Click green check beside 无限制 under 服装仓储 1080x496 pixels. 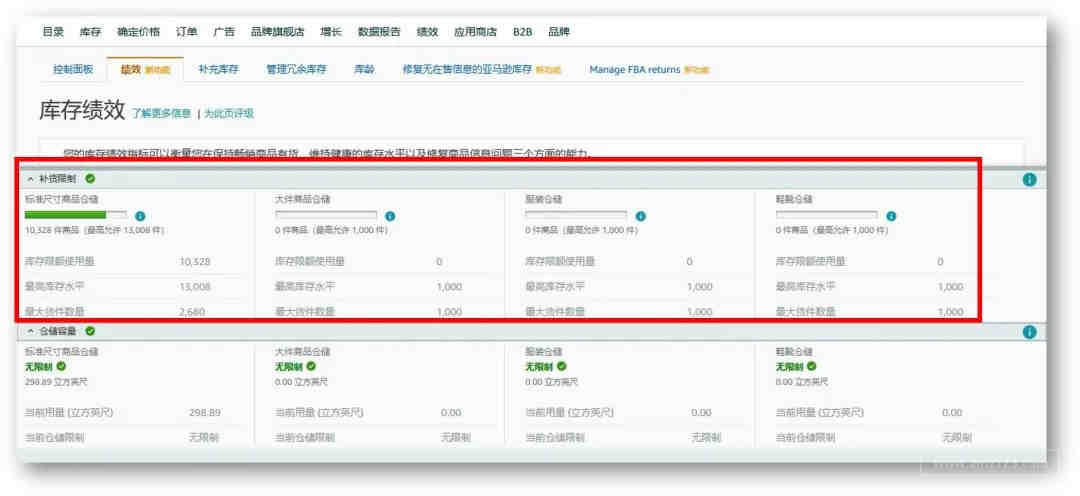pyautogui.click(x=562, y=366)
